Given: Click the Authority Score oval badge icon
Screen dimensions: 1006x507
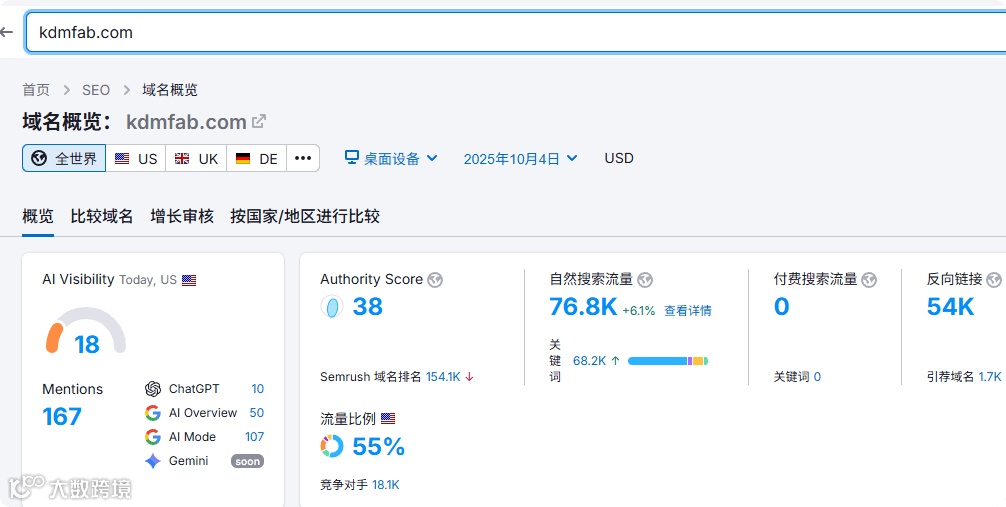Looking at the screenshot, I should 332,307.
